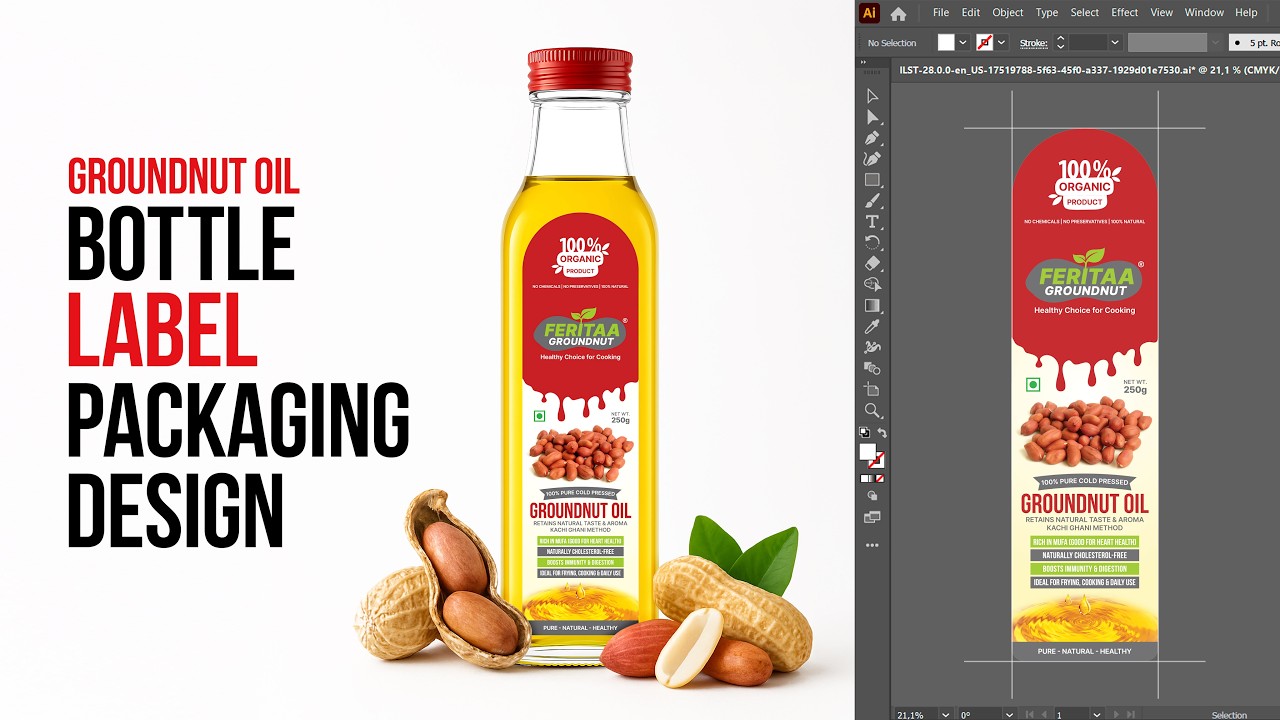Image resolution: width=1280 pixels, height=720 pixels.
Task: Click the FERITAA logo on artboard
Action: tap(1085, 278)
